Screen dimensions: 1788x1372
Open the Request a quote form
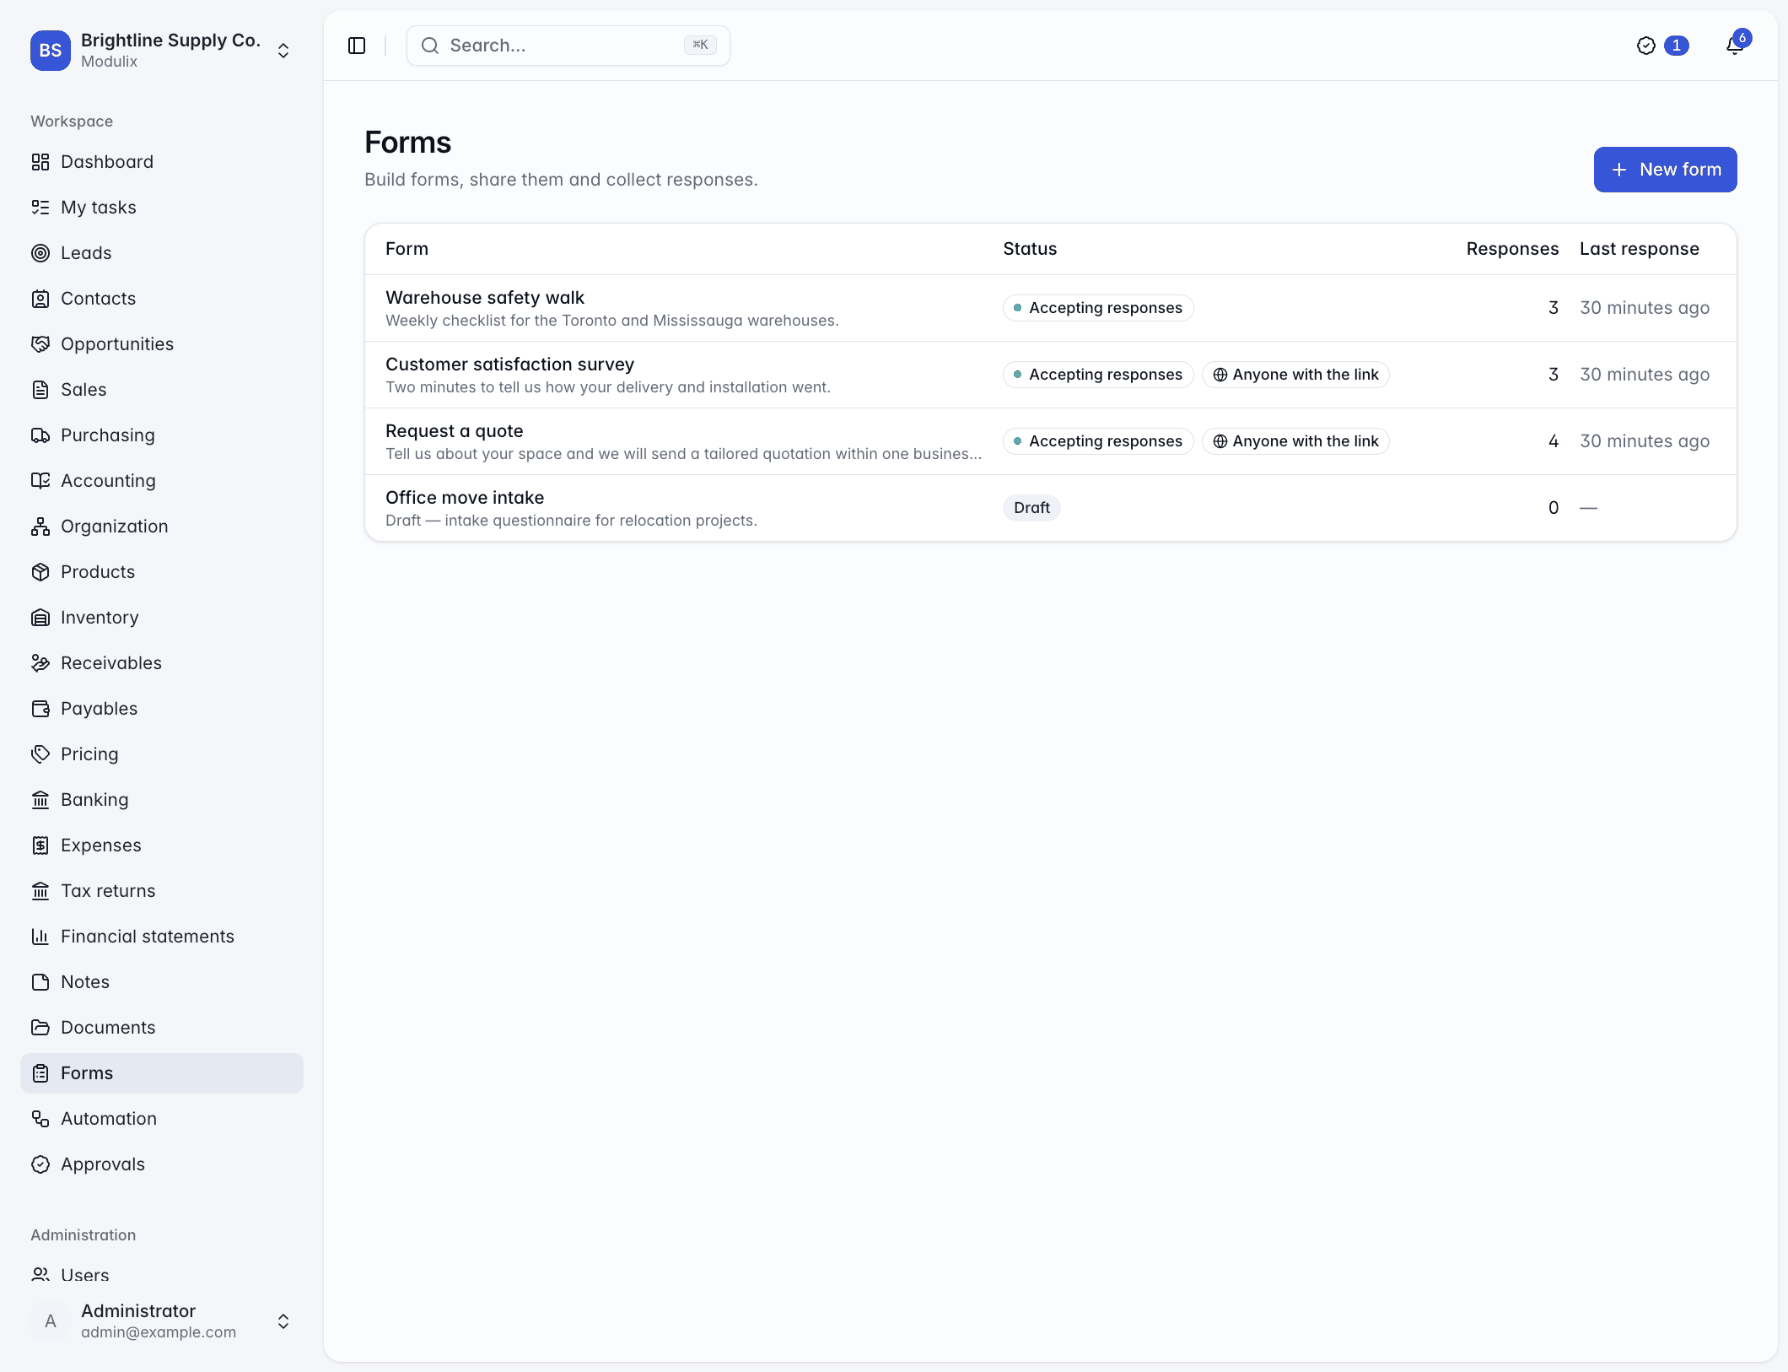tap(1050, 441)
